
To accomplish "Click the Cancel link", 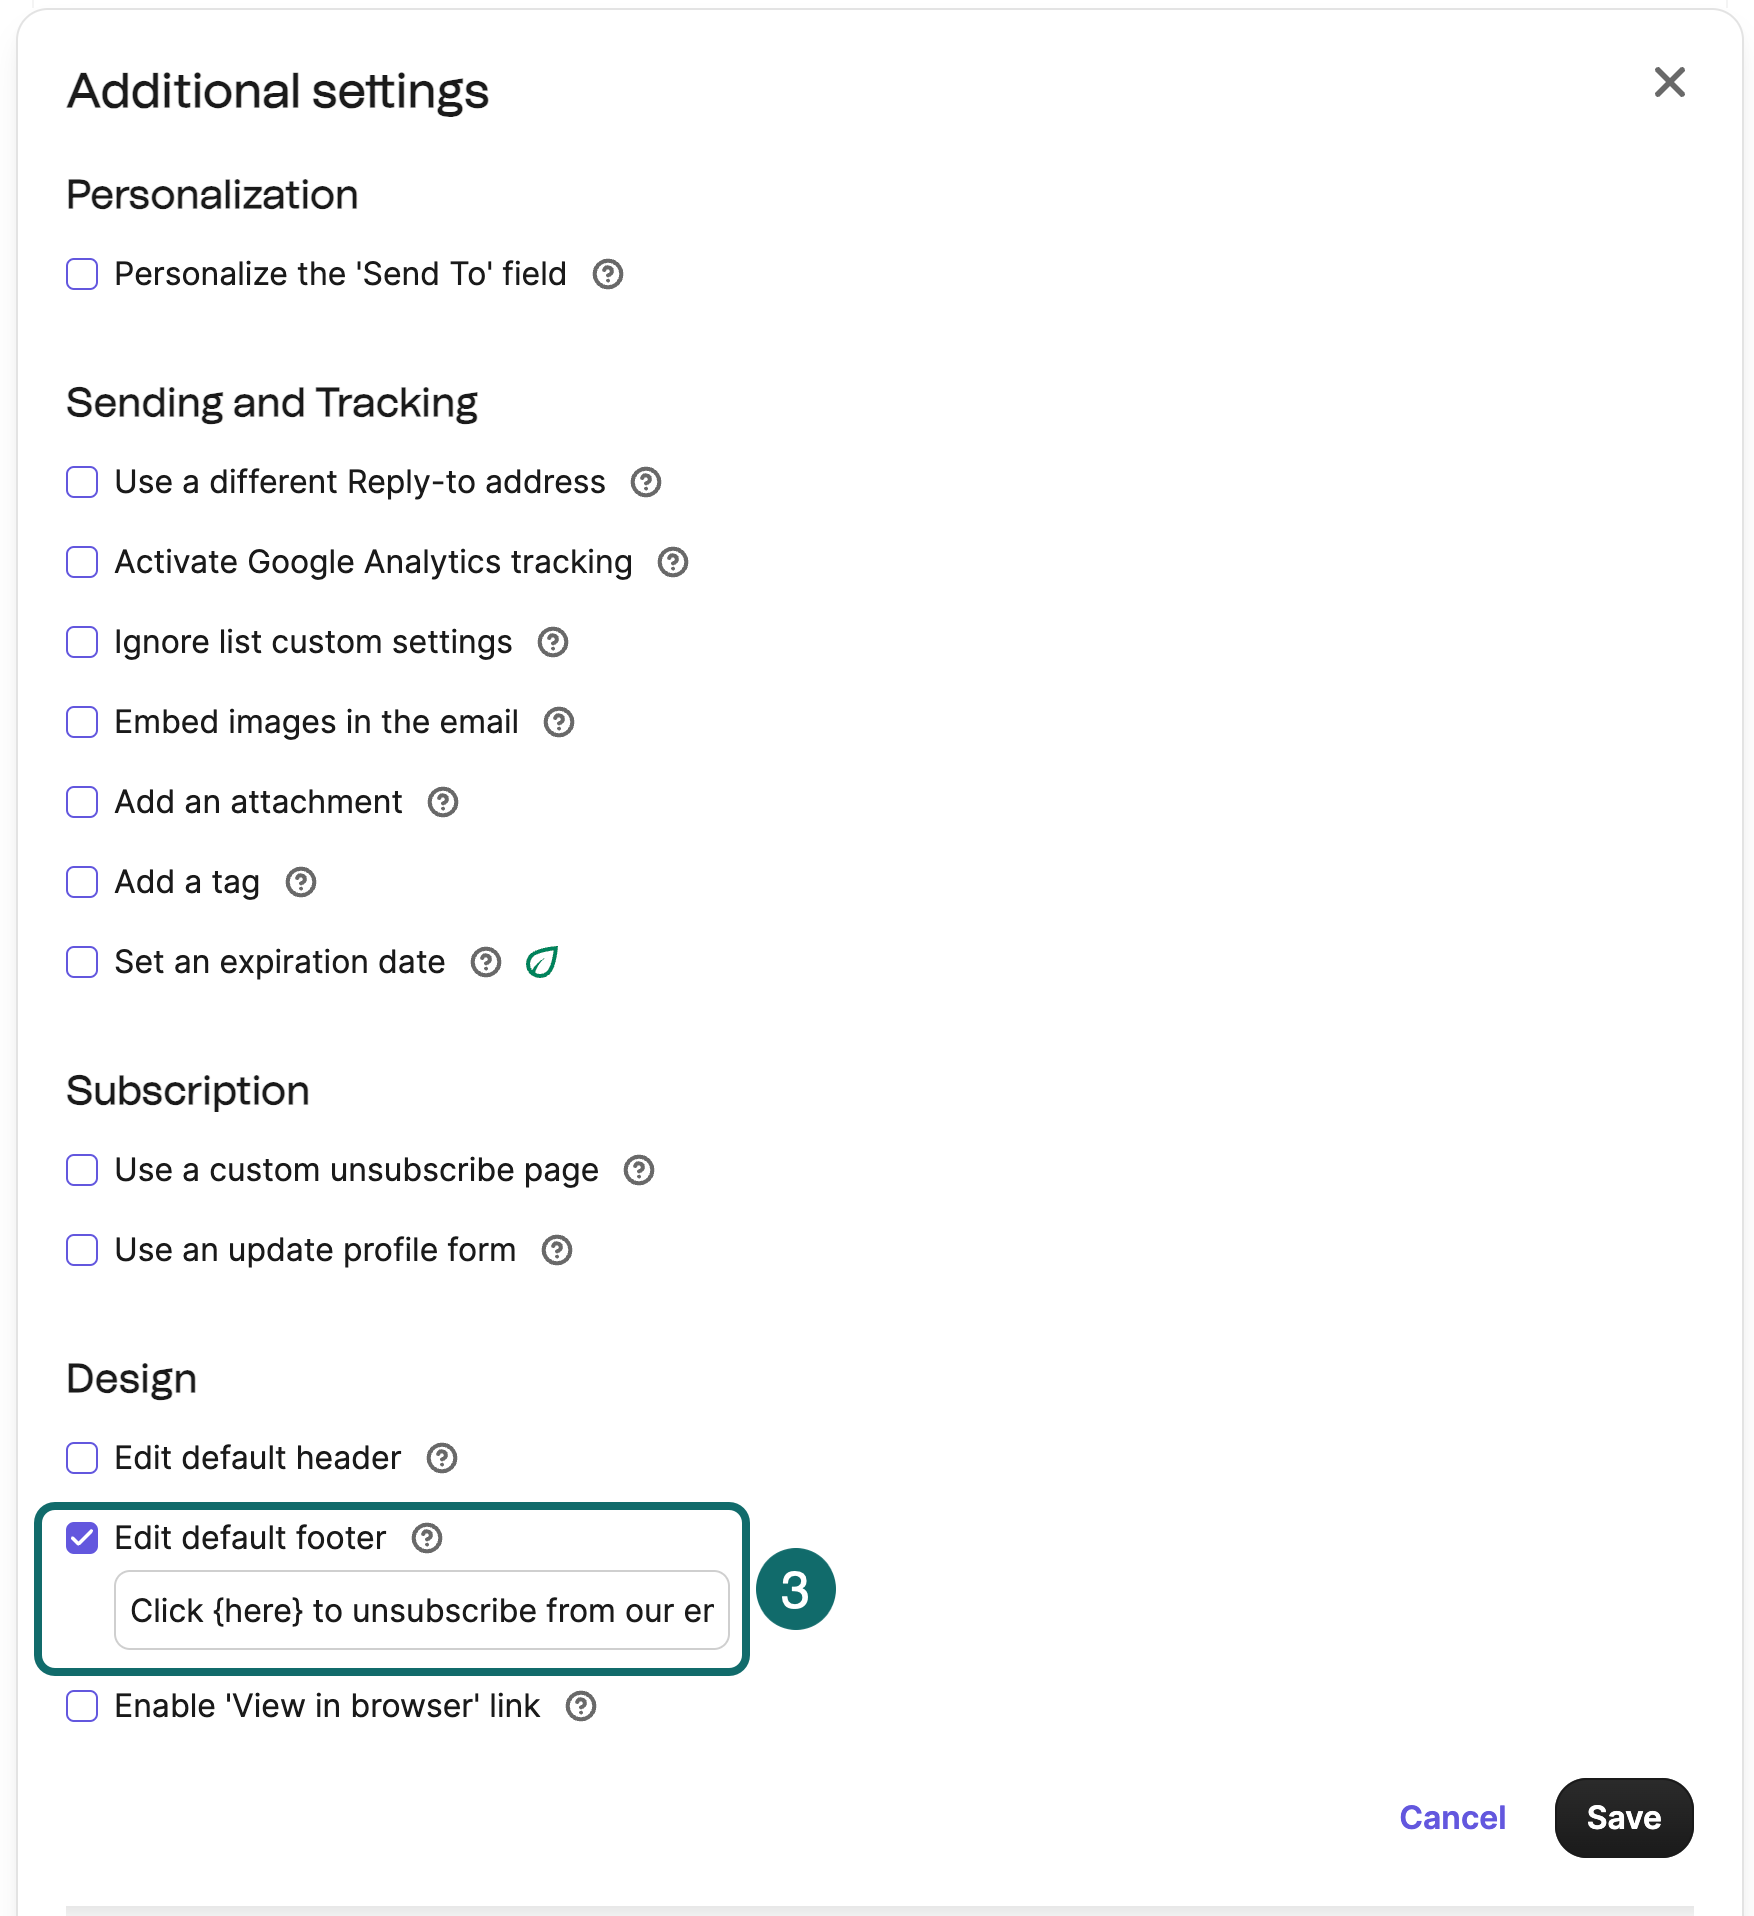I will coord(1452,1817).
